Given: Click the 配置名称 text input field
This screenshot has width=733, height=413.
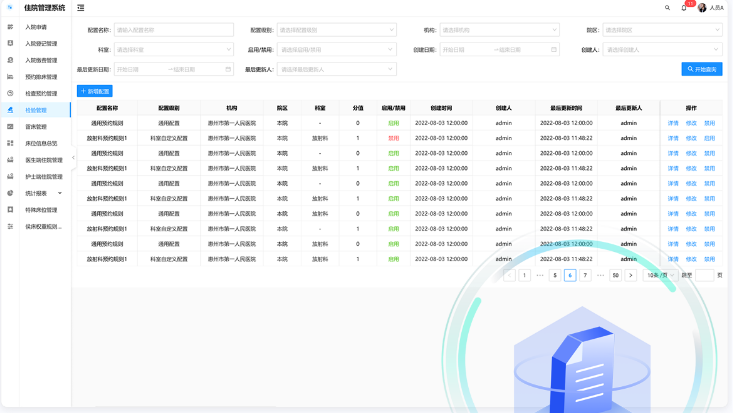Looking at the screenshot, I should point(174,30).
